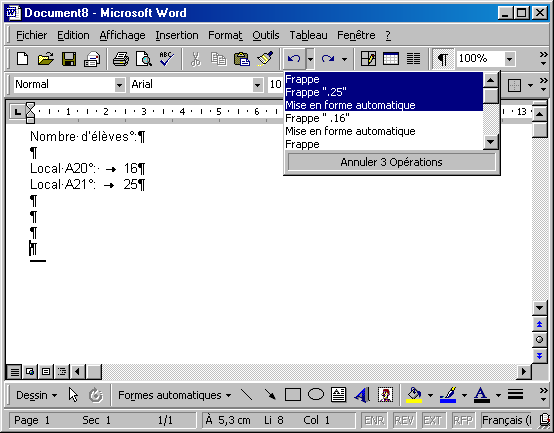Click the Columns layout icon
The width and height of the screenshot is (554, 433).
click(413, 59)
